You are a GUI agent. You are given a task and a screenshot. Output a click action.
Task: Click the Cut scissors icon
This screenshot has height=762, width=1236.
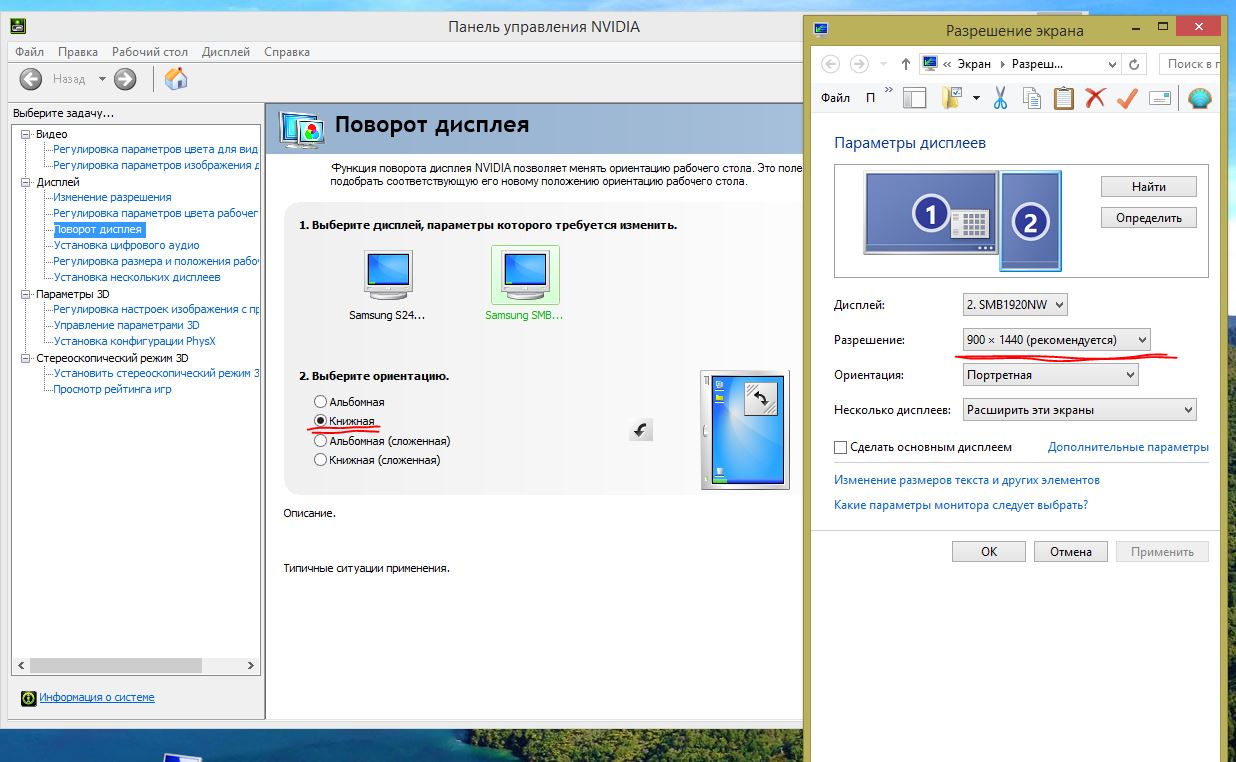[x=999, y=98]
